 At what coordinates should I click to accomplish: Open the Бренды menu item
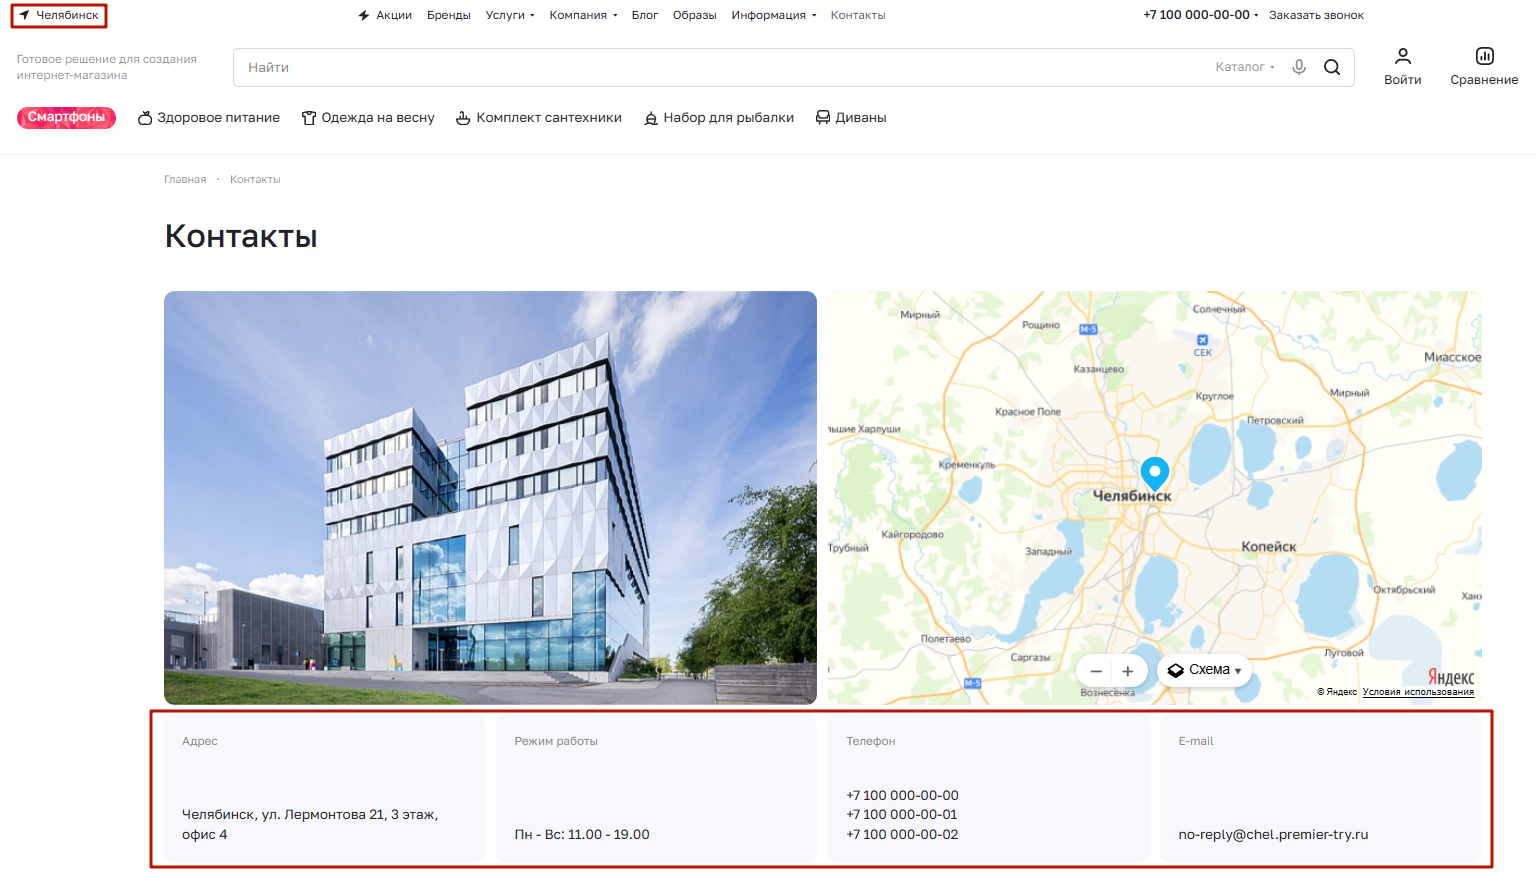point(448,15)
